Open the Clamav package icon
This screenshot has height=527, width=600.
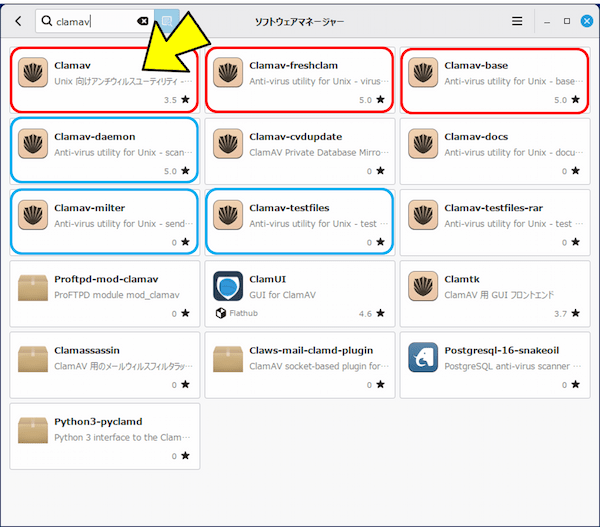[x=33, y=72]
